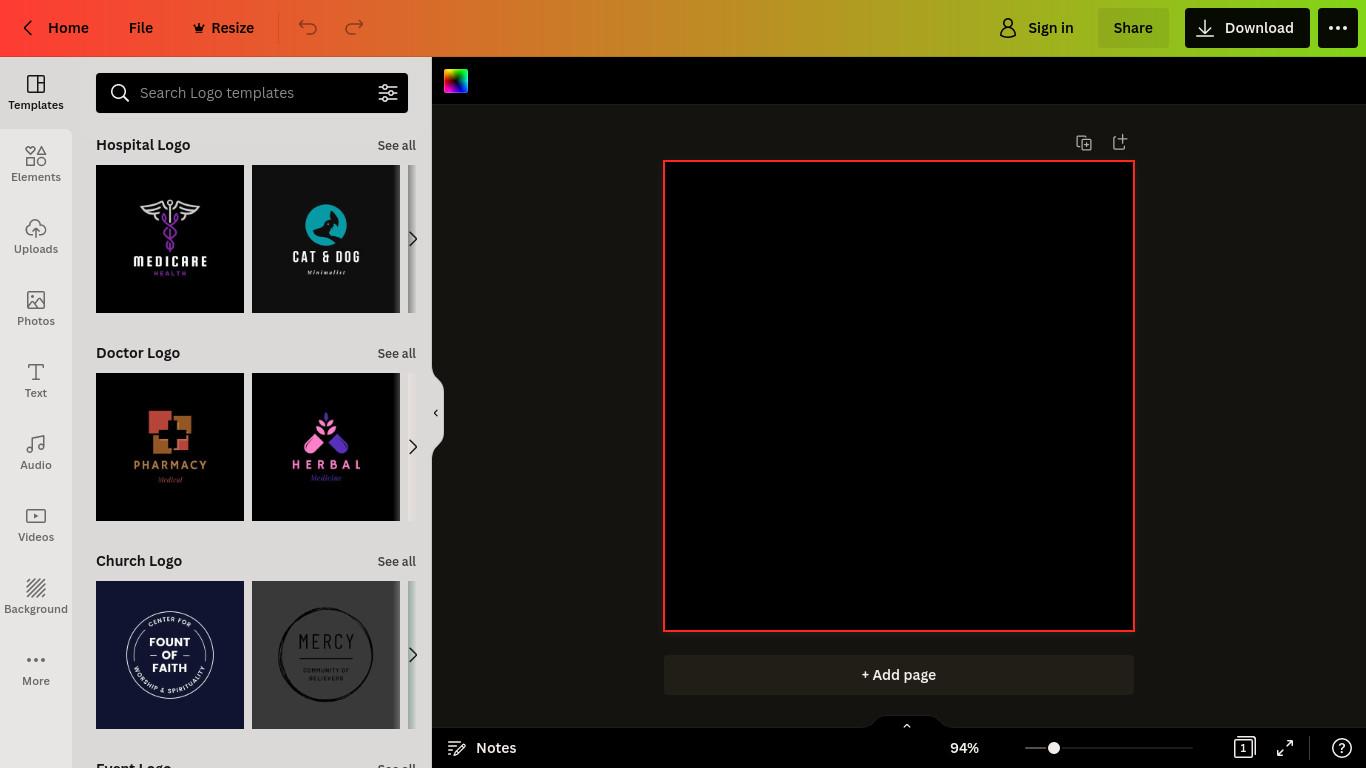
Task: Click the search magnifier icon
Action: click(120, 93)
